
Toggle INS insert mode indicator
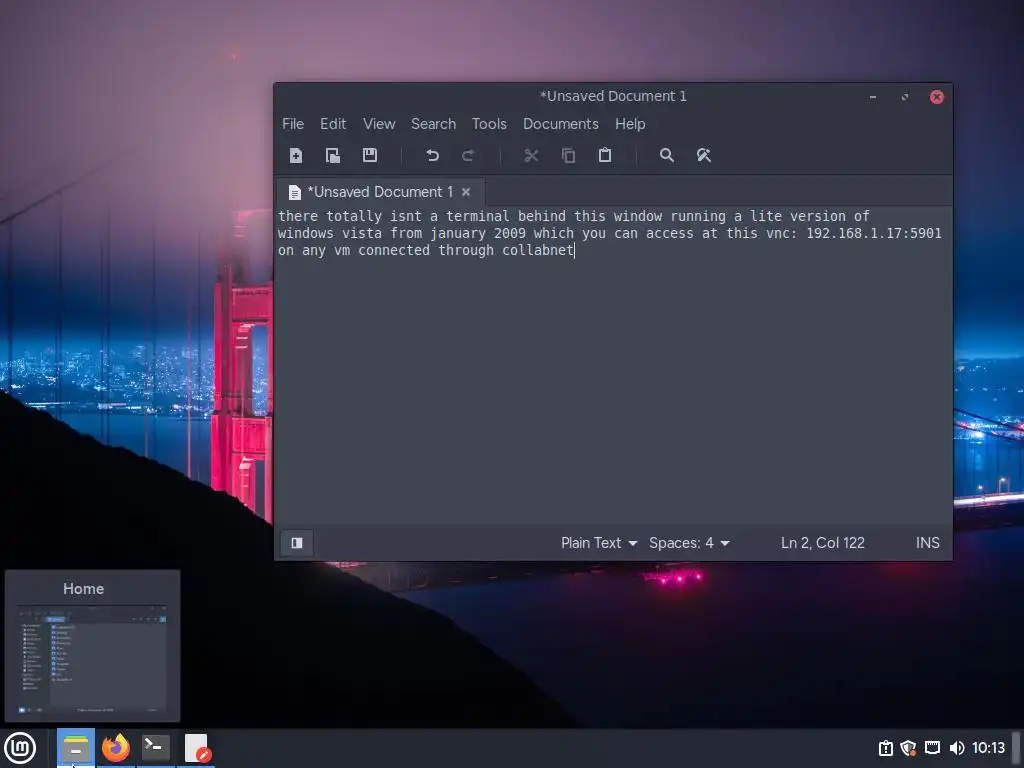coord(927,543)
